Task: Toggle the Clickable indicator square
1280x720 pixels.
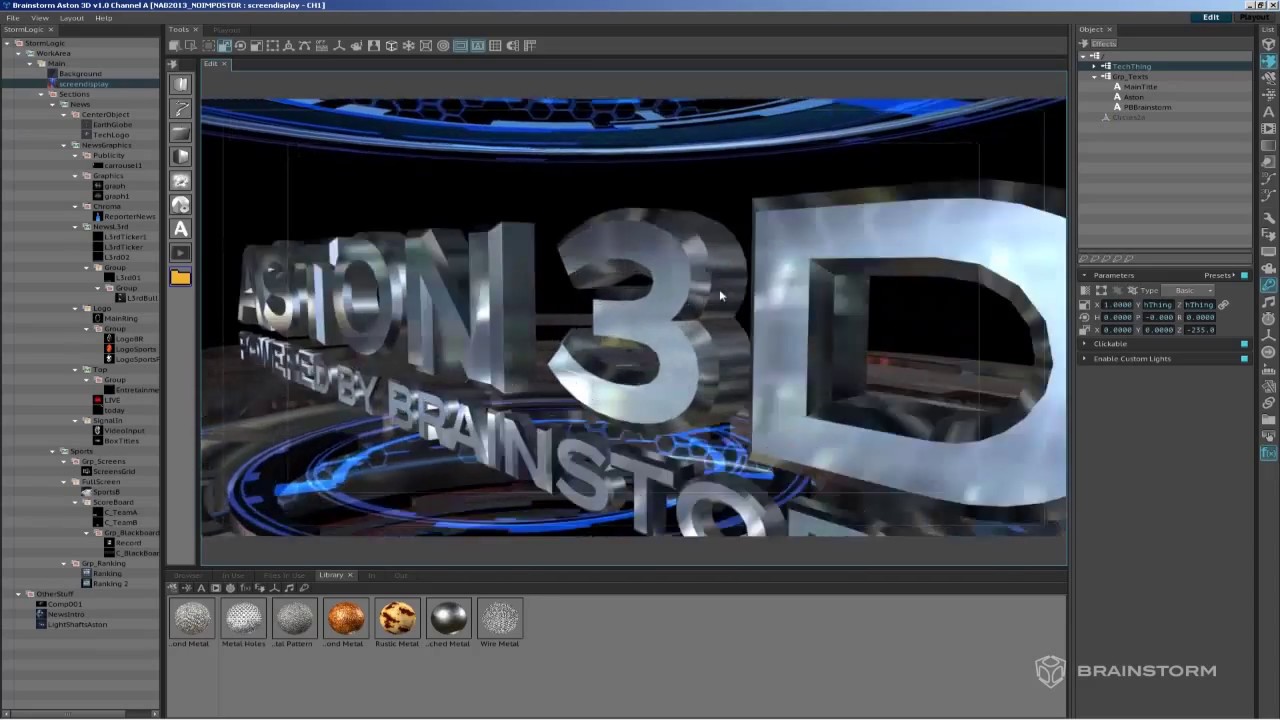Action: 1244,344
